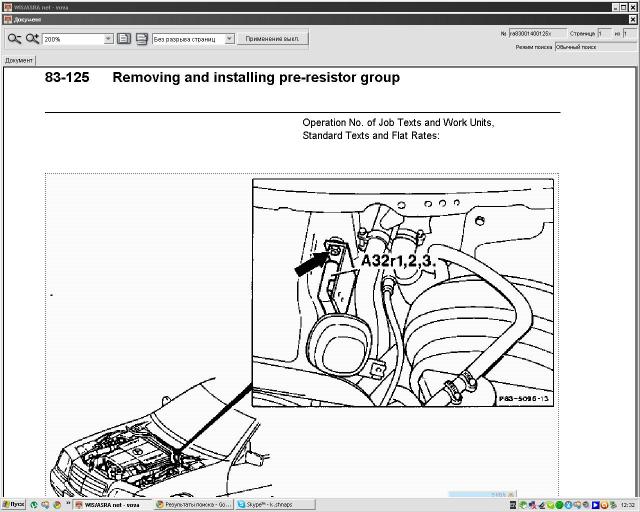Click the current page number field
This screenshot has height=512, width=640.
(603, 33)
